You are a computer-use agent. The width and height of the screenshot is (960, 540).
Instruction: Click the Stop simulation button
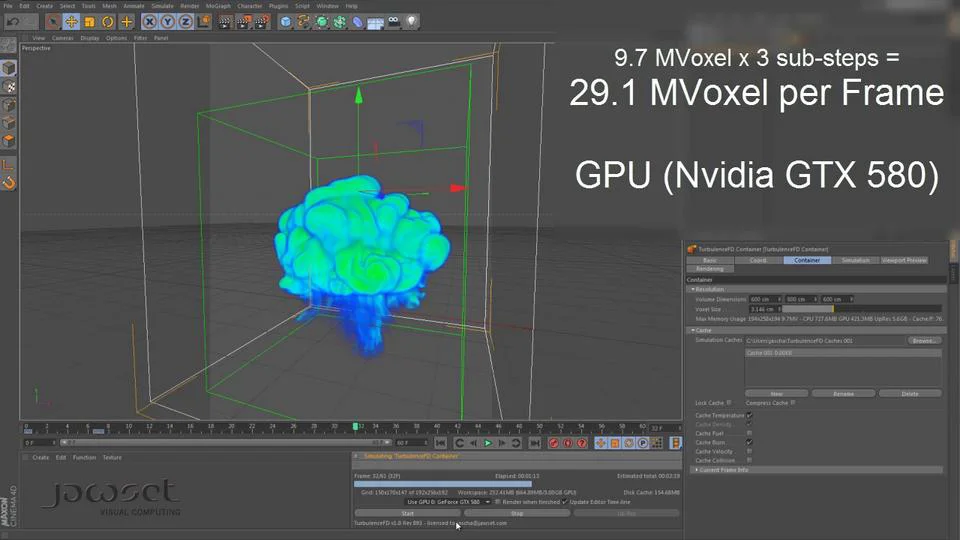(x=517, y=513)
